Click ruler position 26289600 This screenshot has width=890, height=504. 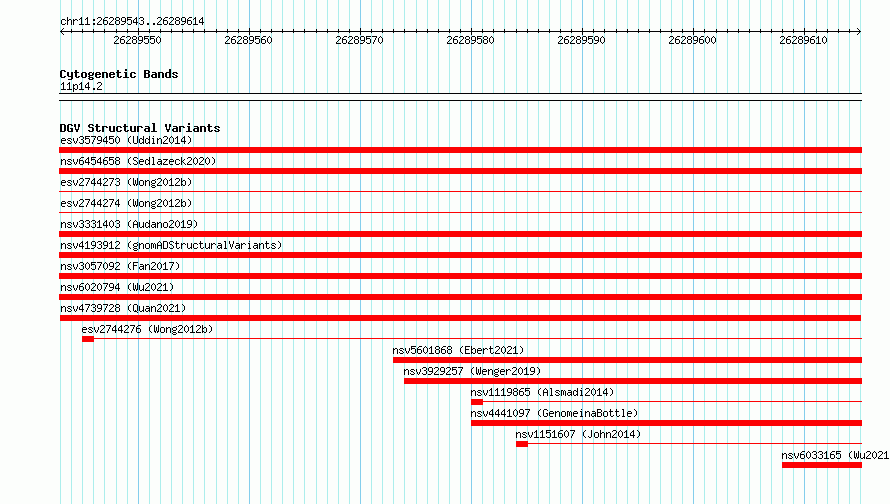click(x=692, y=40)
